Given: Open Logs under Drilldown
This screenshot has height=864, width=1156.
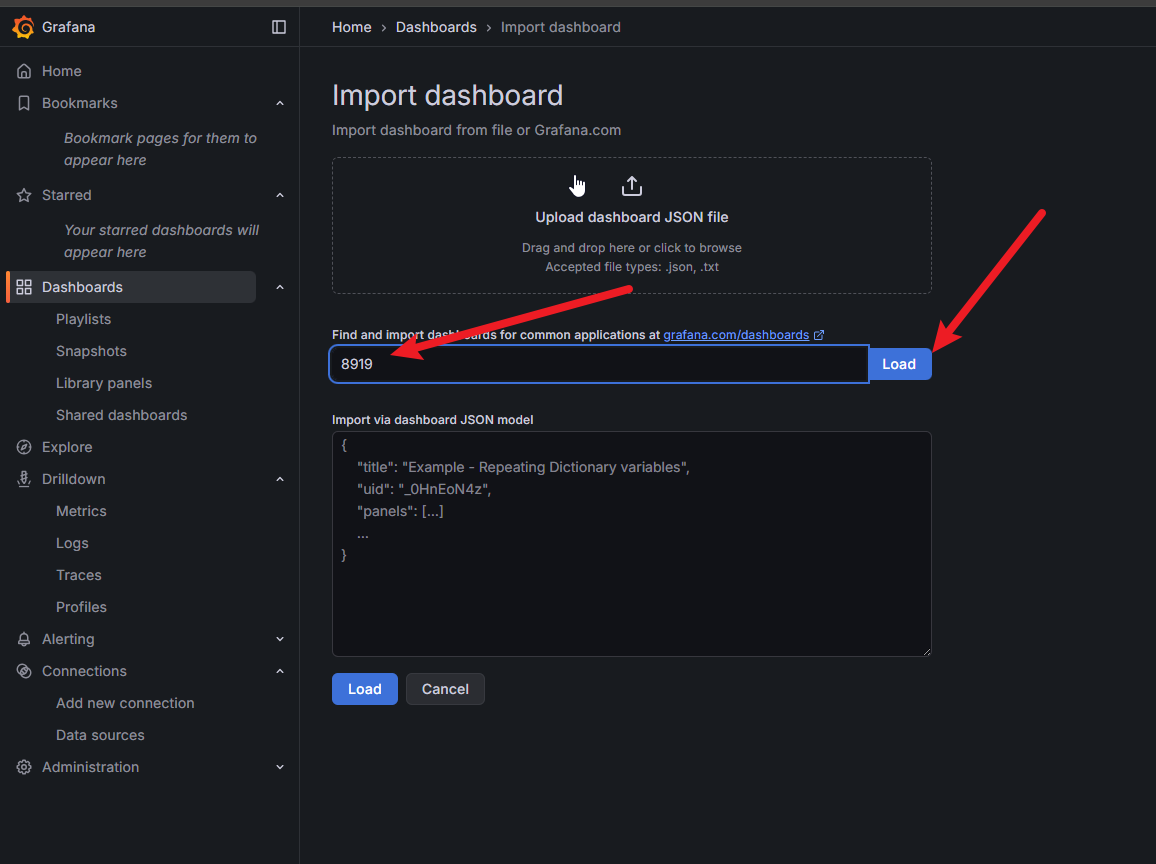Looking at the screenshot, I should point(72,543).
